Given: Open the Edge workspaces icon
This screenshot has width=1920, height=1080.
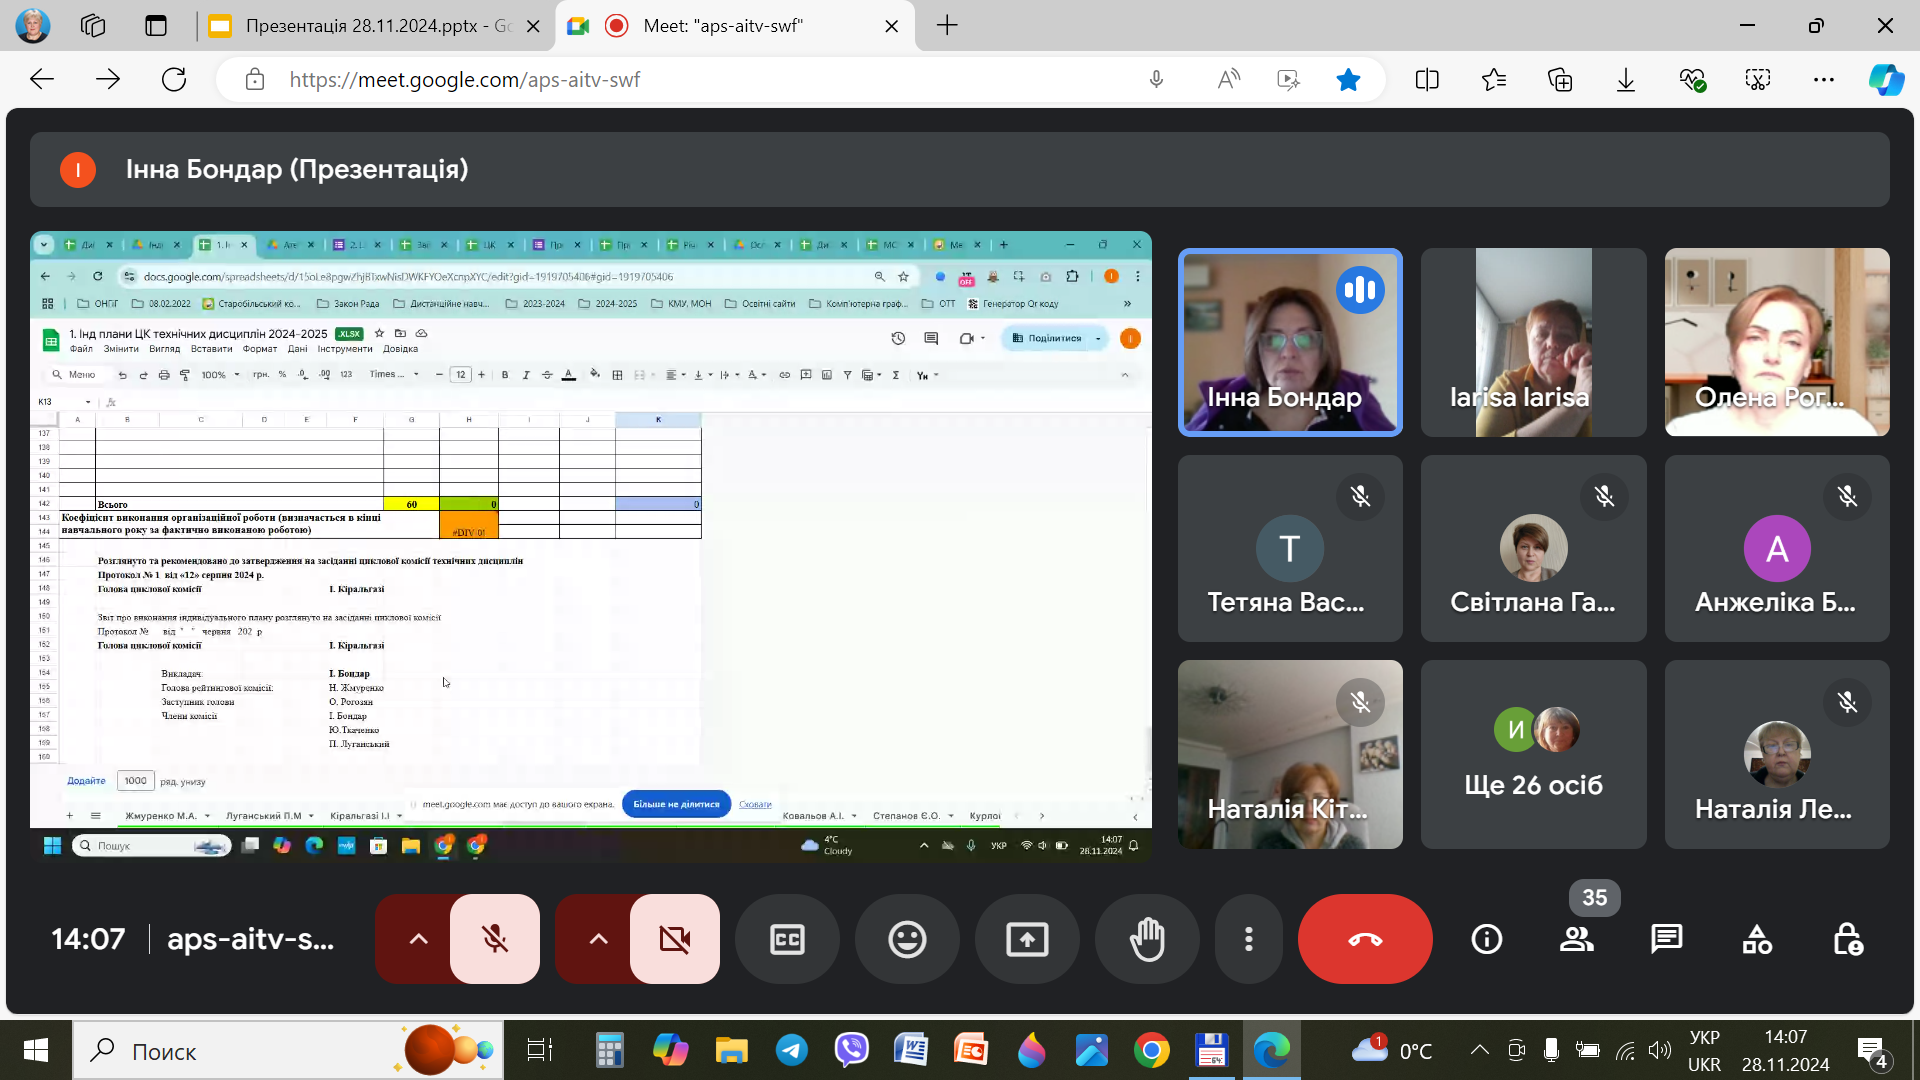Looking at the screenshot, I should tap(92, 26).
